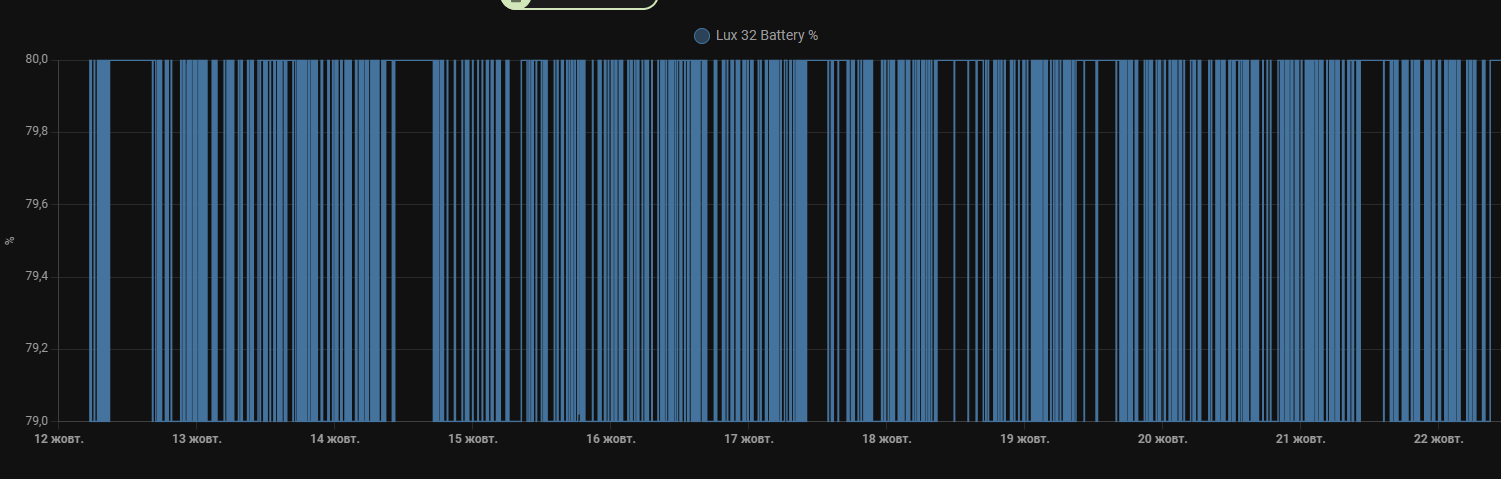Click the legend's blue series circle

702,36
